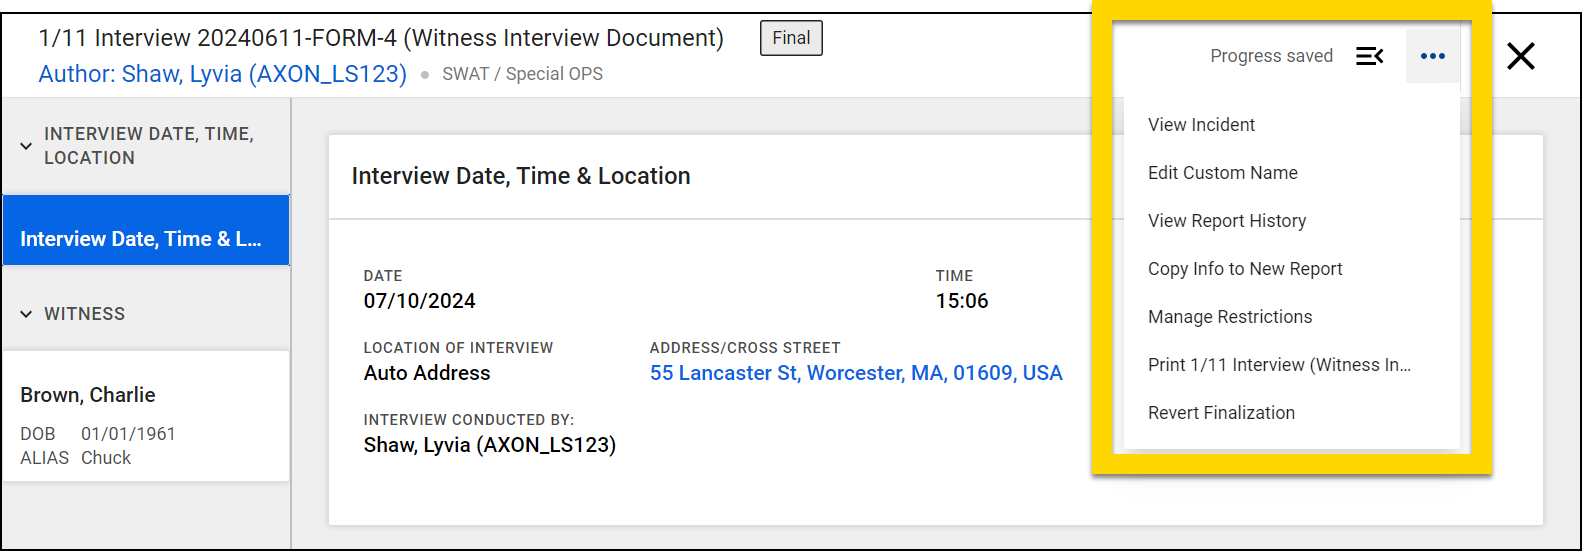1582x551 pixels.
Task: Choose Edit Custom Name menu option
Action: (x=1222, y=173)
